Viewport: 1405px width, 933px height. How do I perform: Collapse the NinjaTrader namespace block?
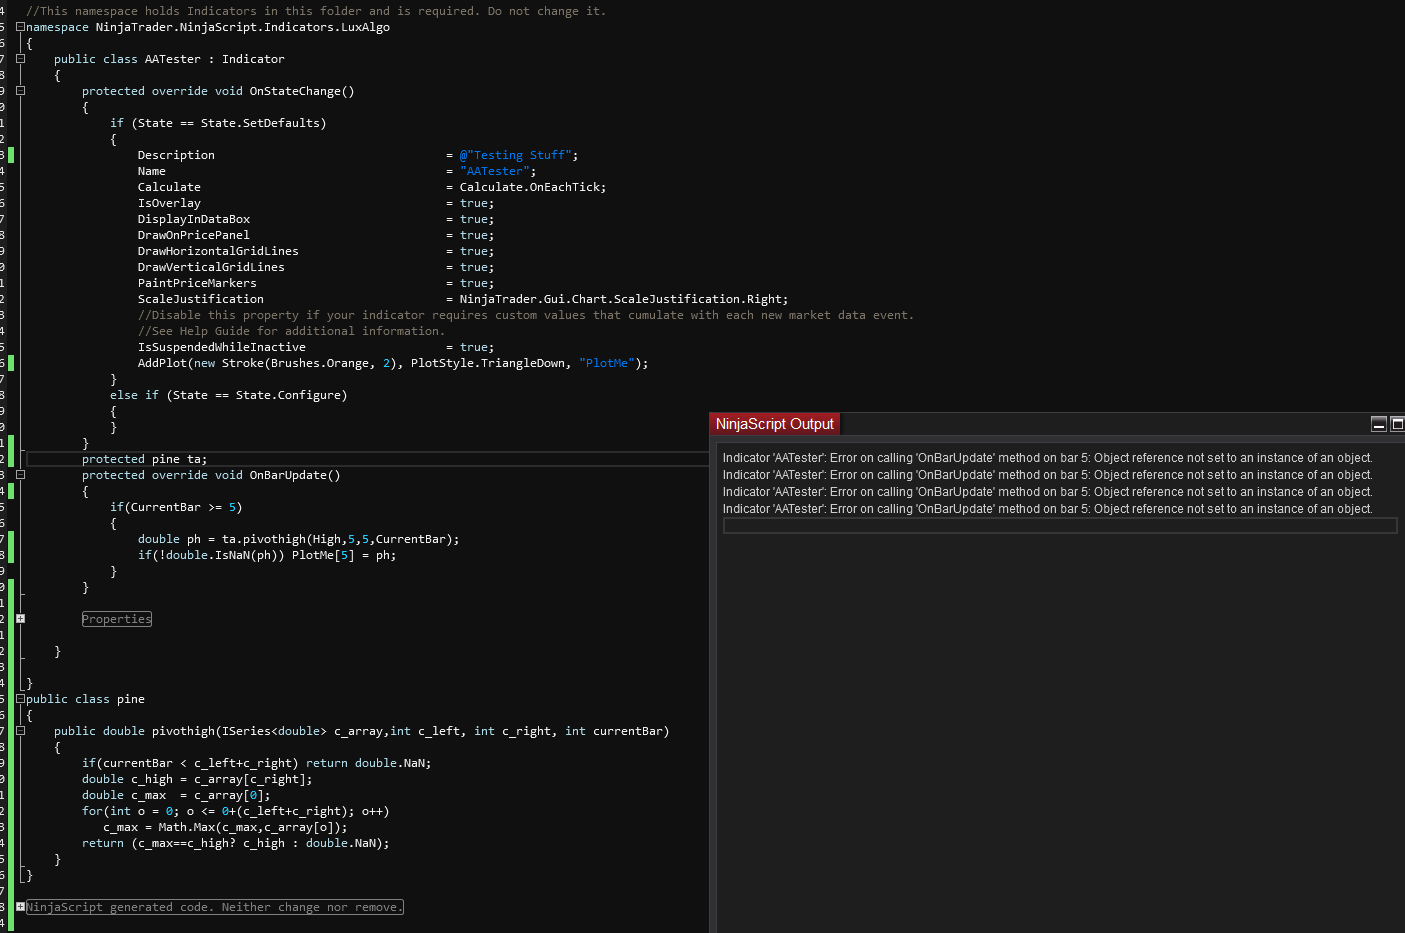tap(20, 27)
